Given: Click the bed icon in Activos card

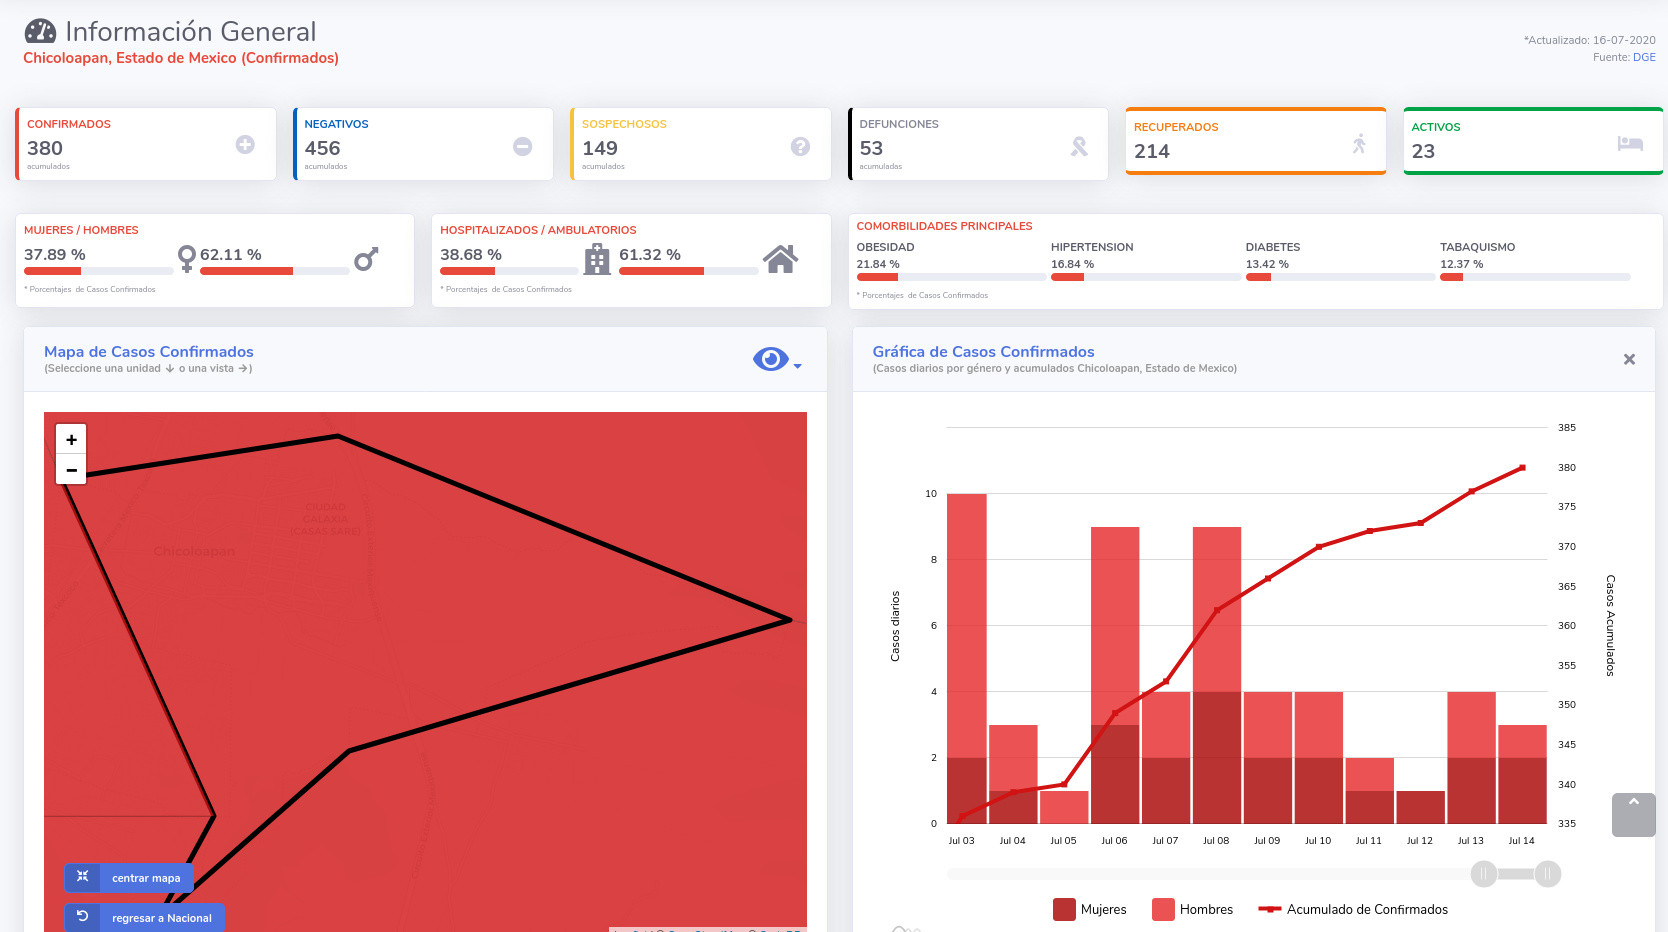Looking at the screenshot, I should point(1630,143).
